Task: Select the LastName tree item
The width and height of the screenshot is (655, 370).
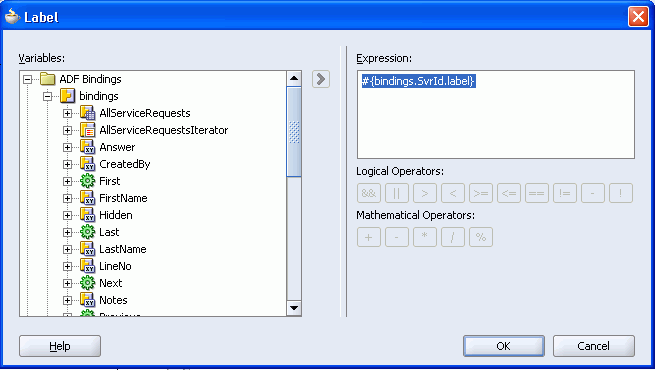Action: (122, 249)
